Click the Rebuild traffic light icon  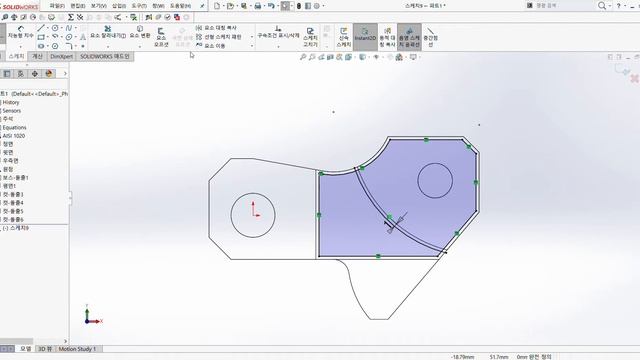click(299, 6)
